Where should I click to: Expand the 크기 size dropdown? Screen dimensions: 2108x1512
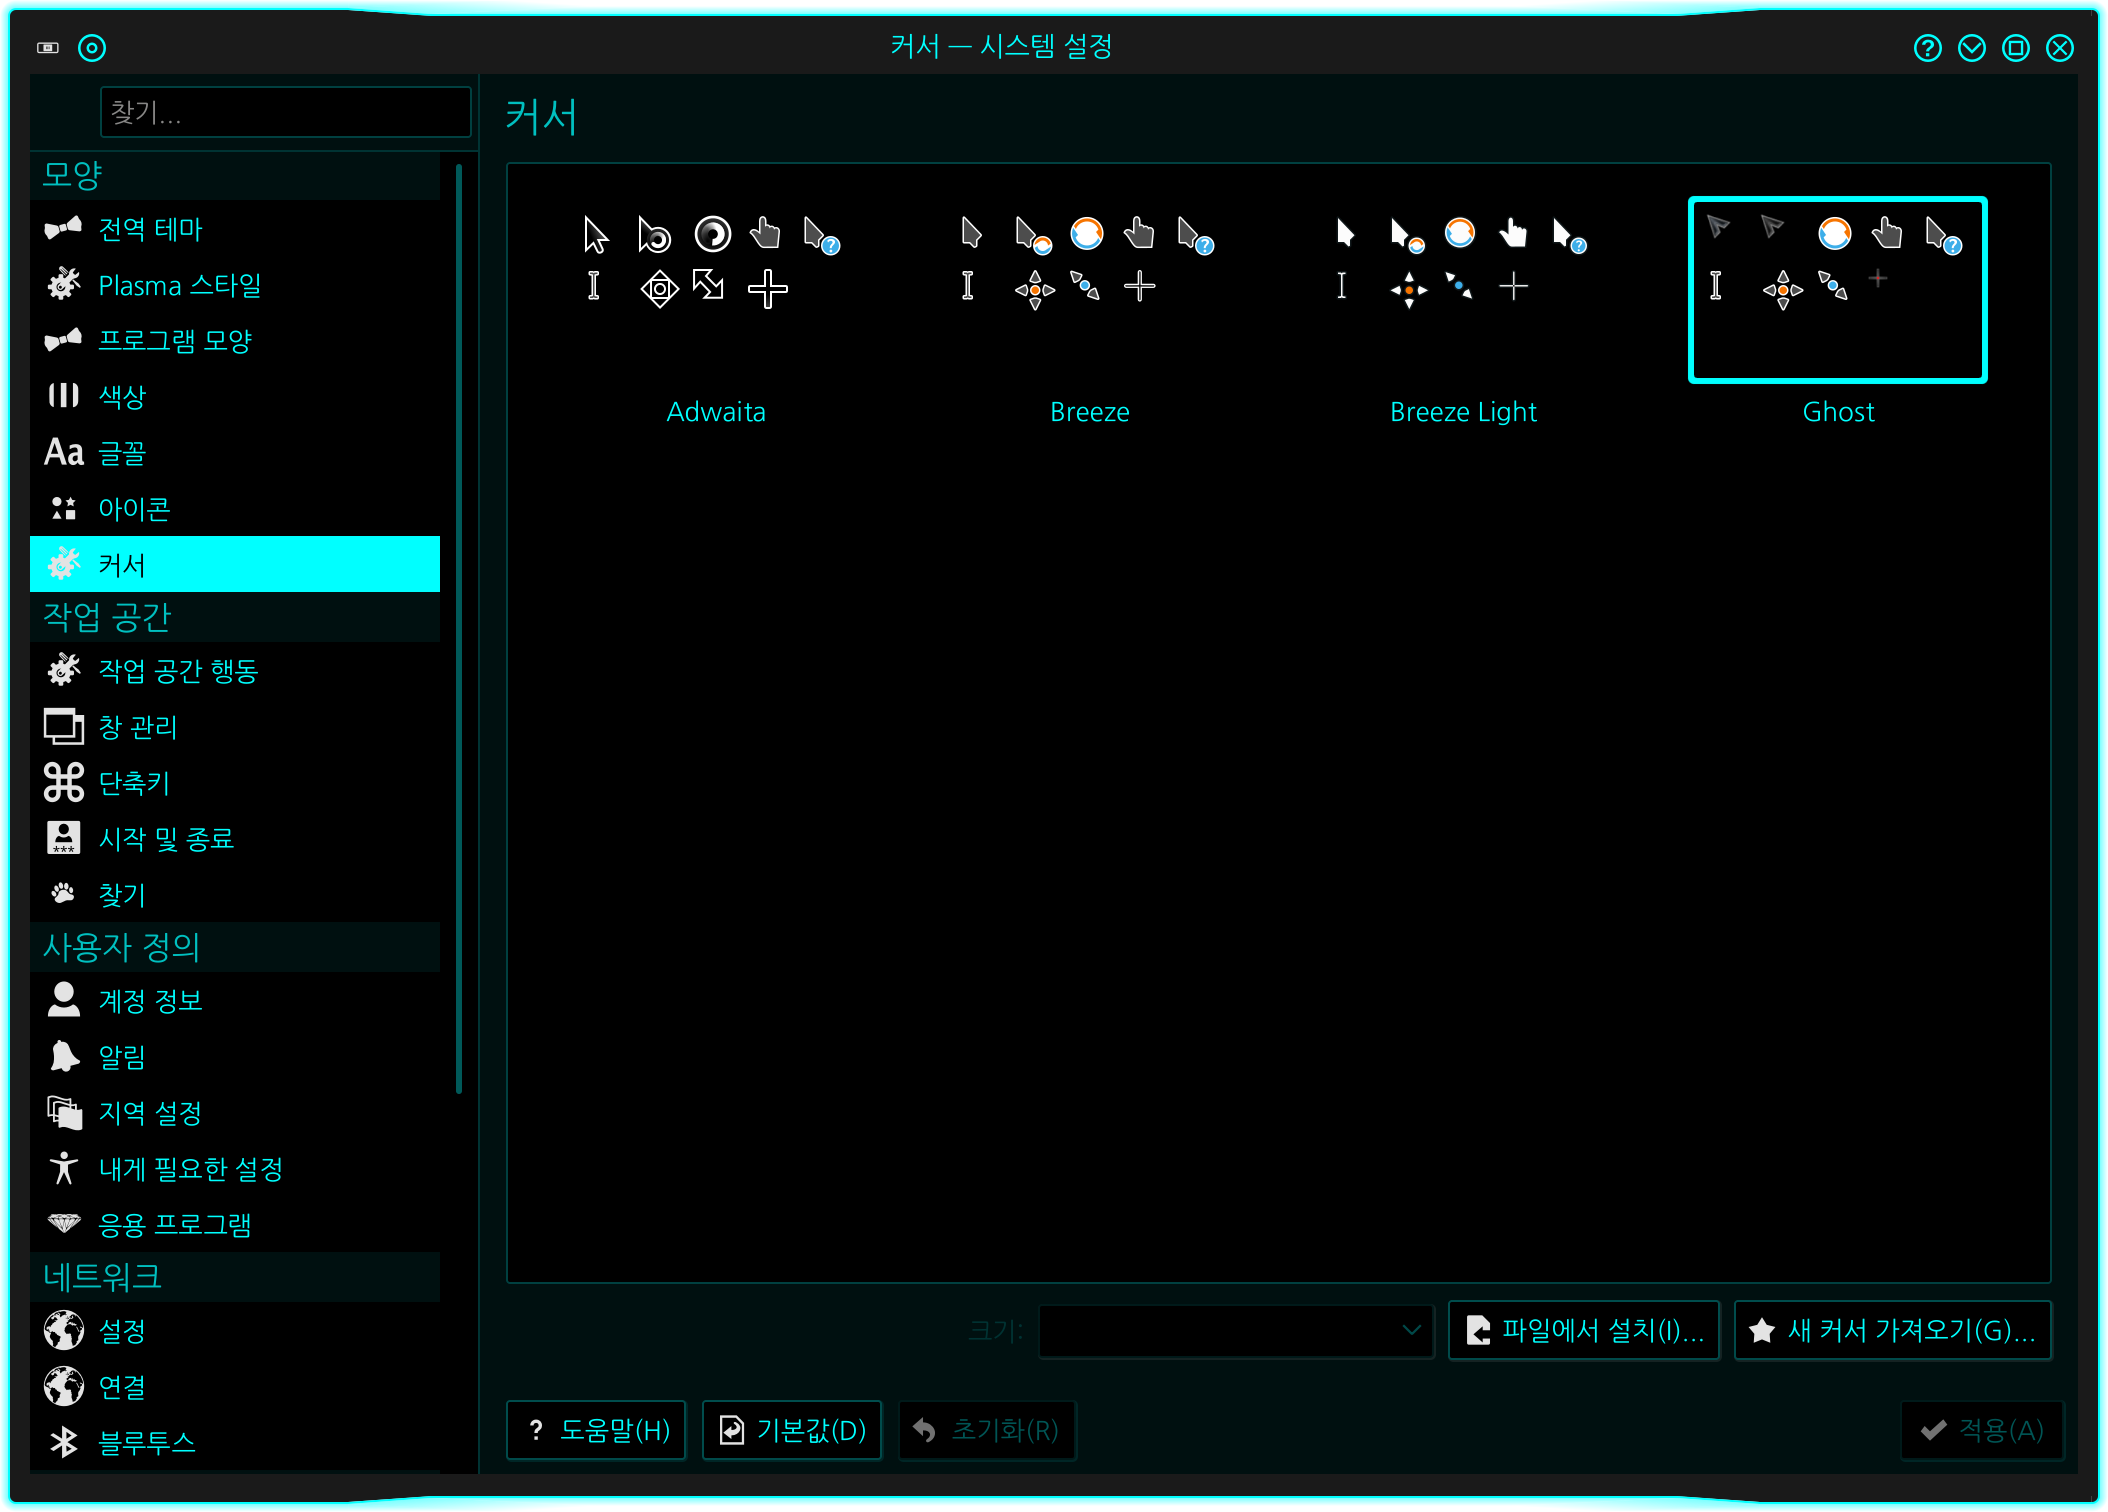[x=1236, y=1330]
